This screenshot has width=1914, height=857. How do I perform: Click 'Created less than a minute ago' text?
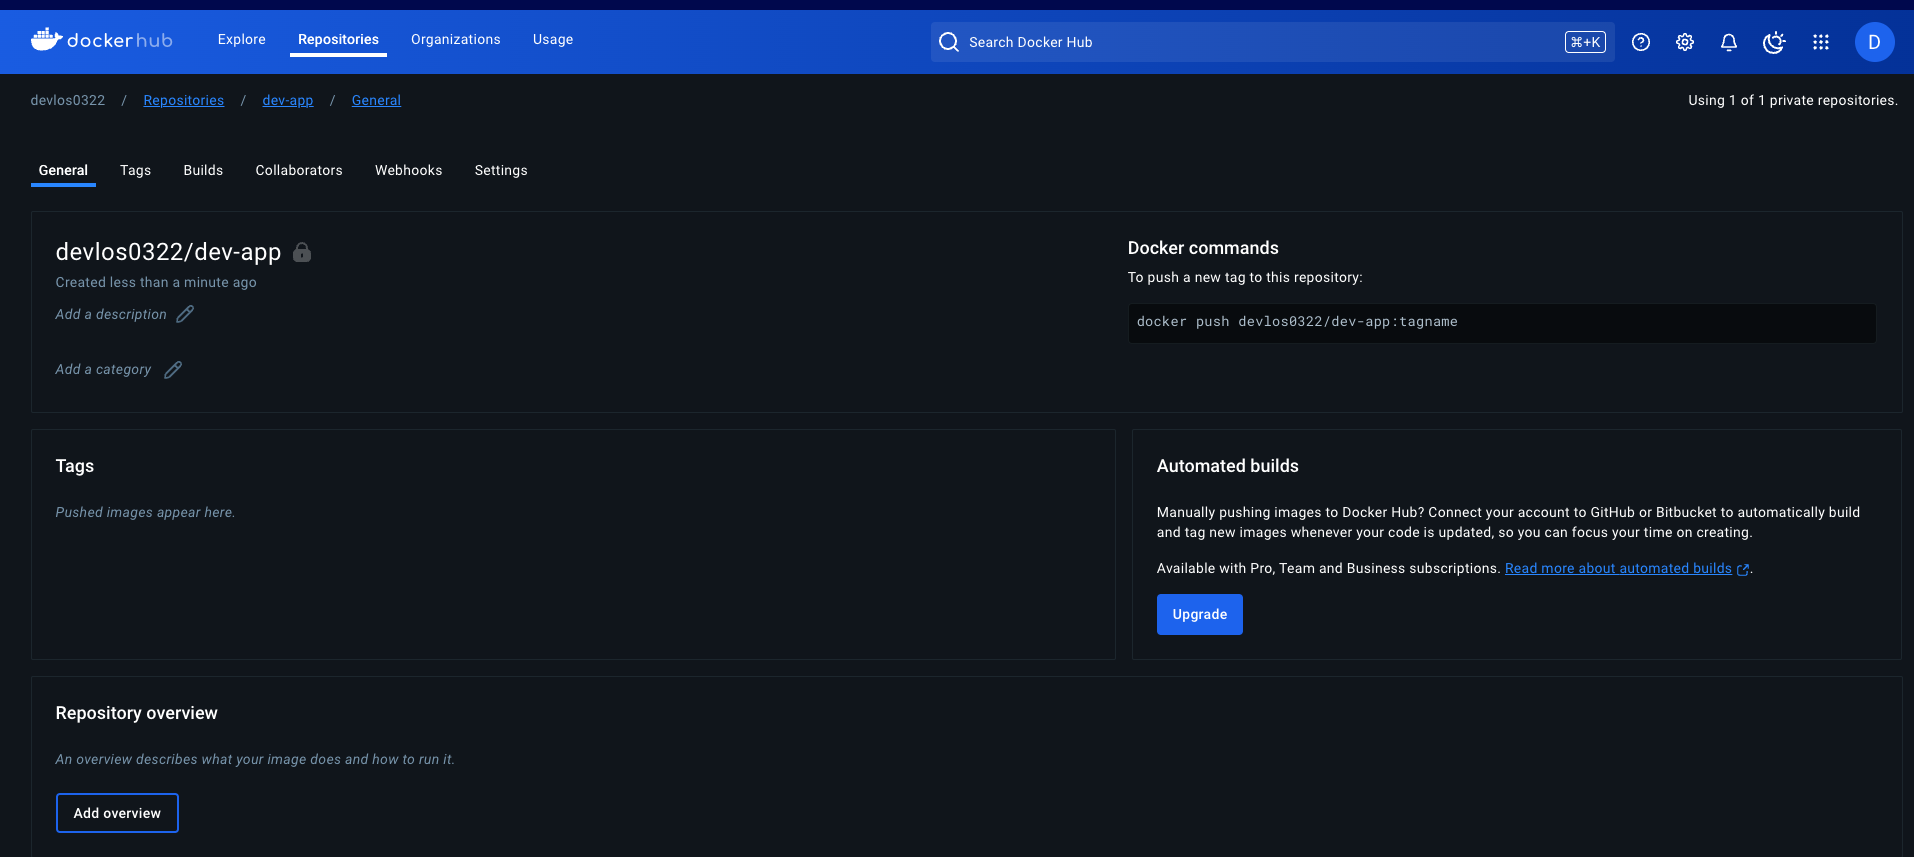pos(156,282)
